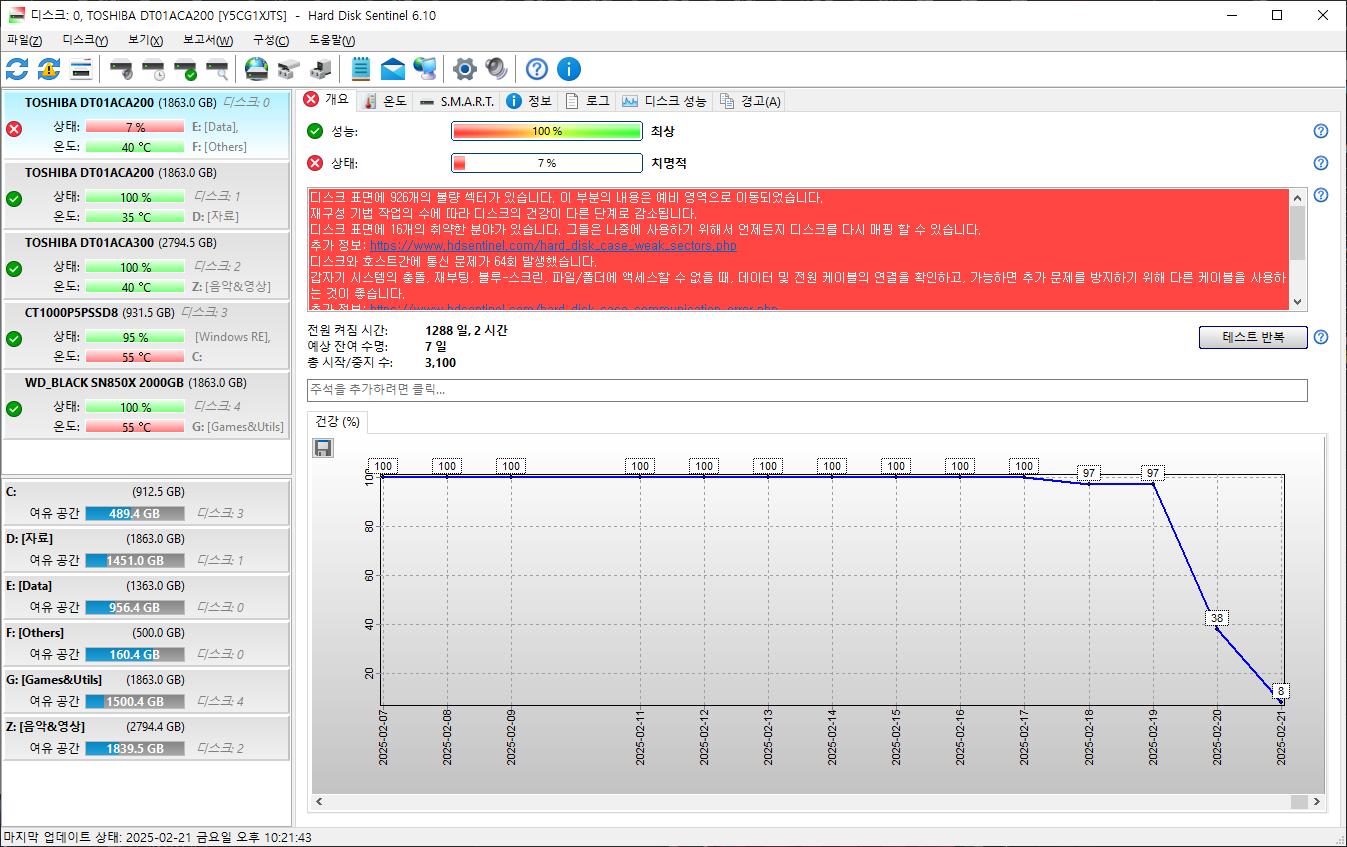This screenshot has width=1347, height=847.
Task: Click the disk with speaker toolbar icon
Action: pos(121,69)
